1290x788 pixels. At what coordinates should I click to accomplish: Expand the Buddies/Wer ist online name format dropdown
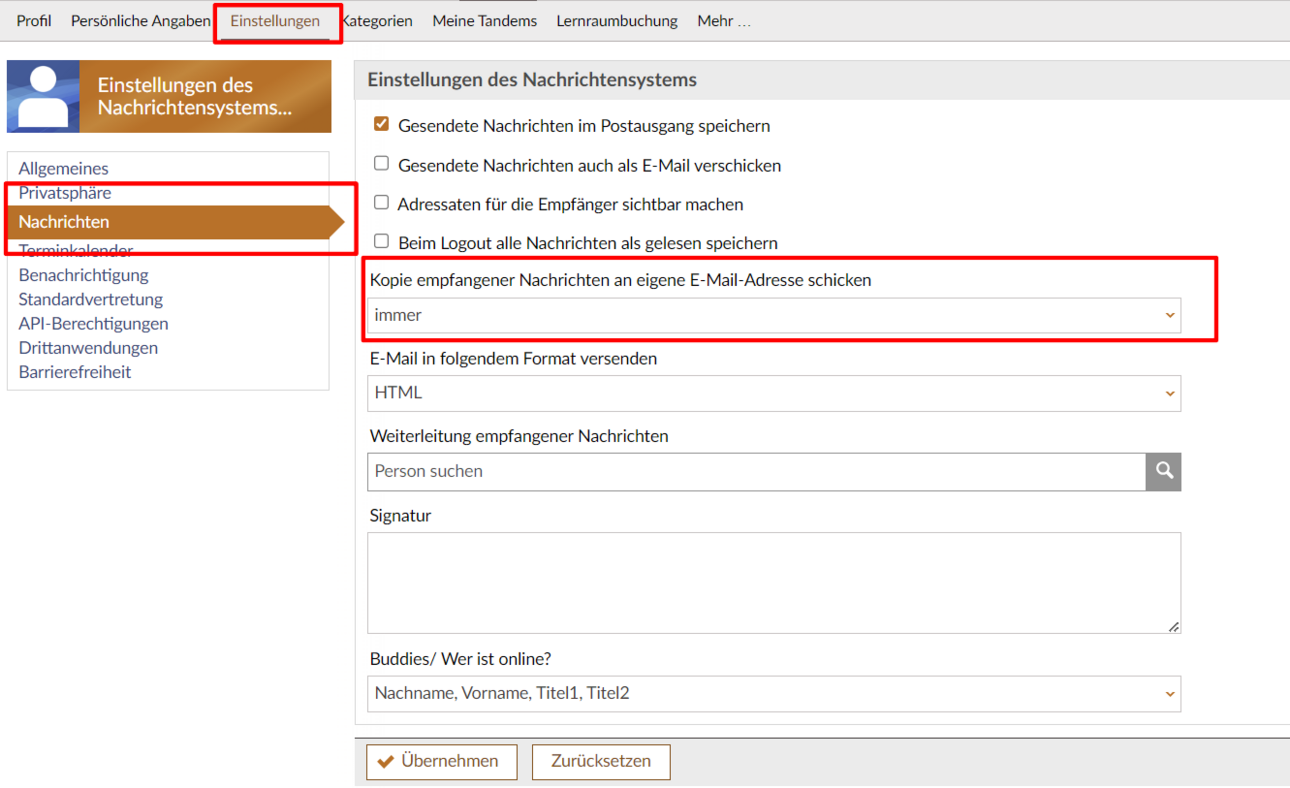(x=774, y=693)
